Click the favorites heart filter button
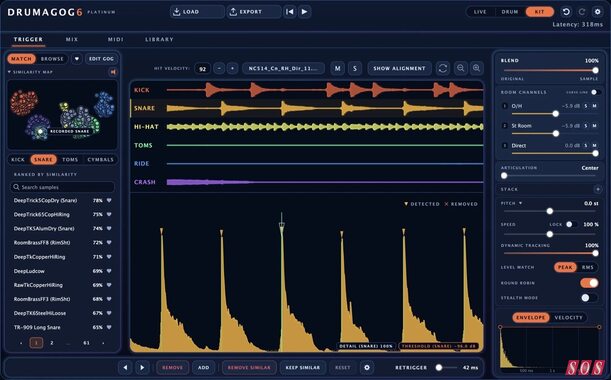The image size is (611, 380). click(x=77, y=59)
